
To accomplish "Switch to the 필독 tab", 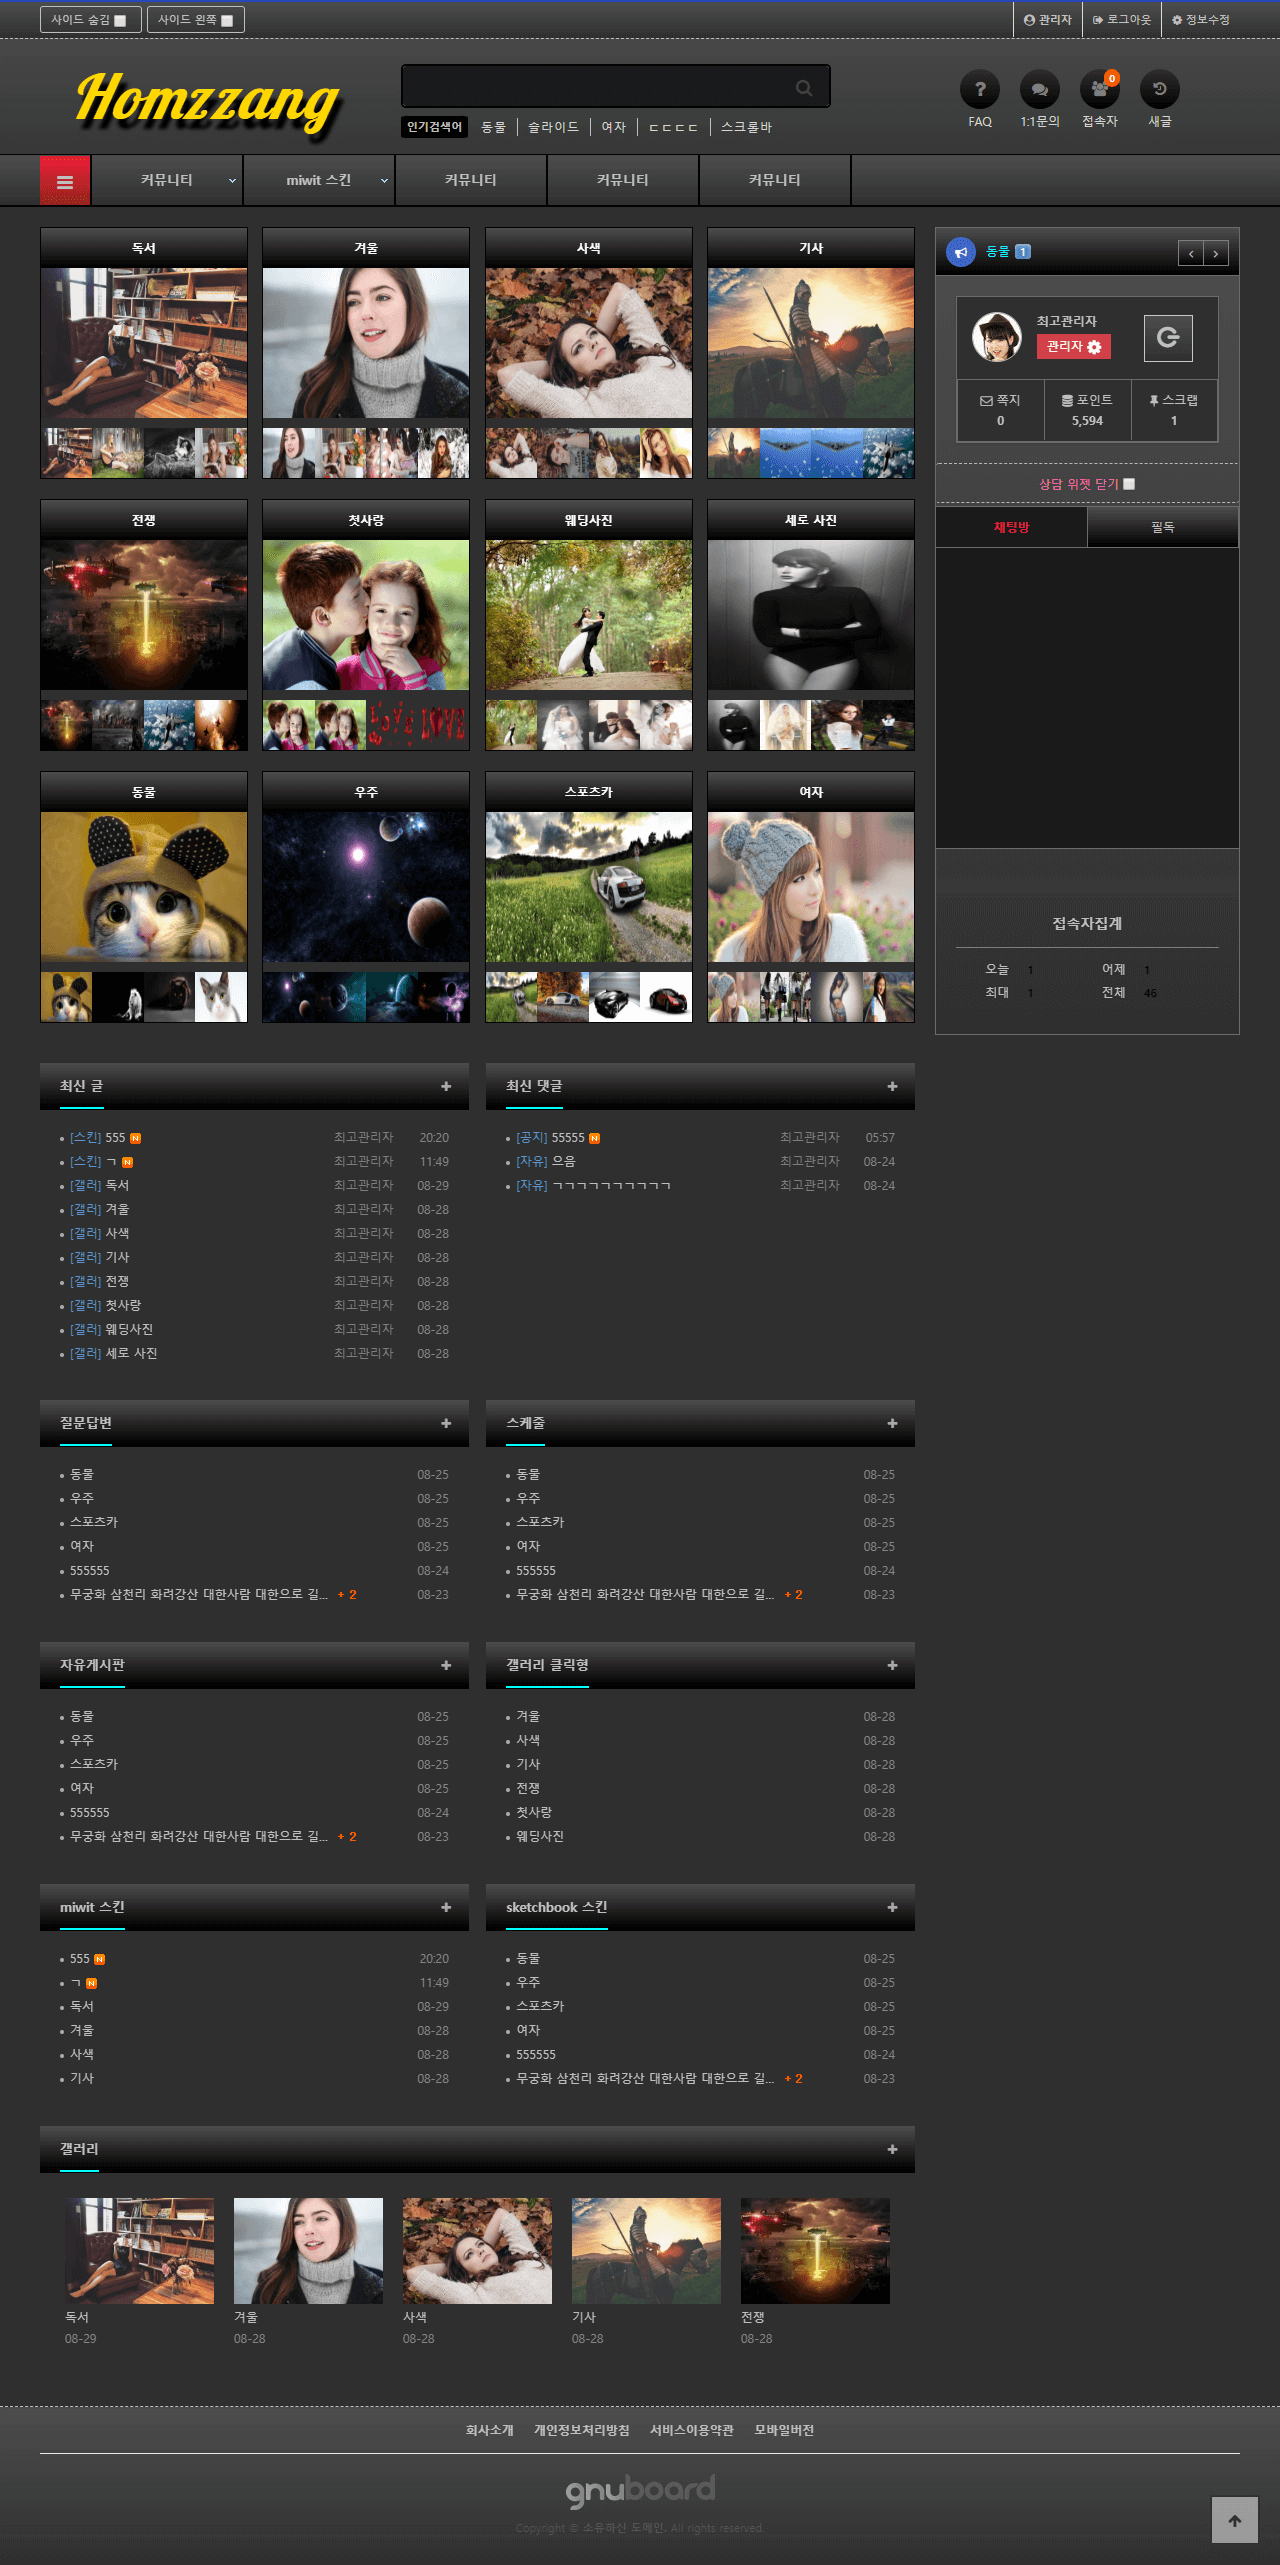I will [1162, 527].
